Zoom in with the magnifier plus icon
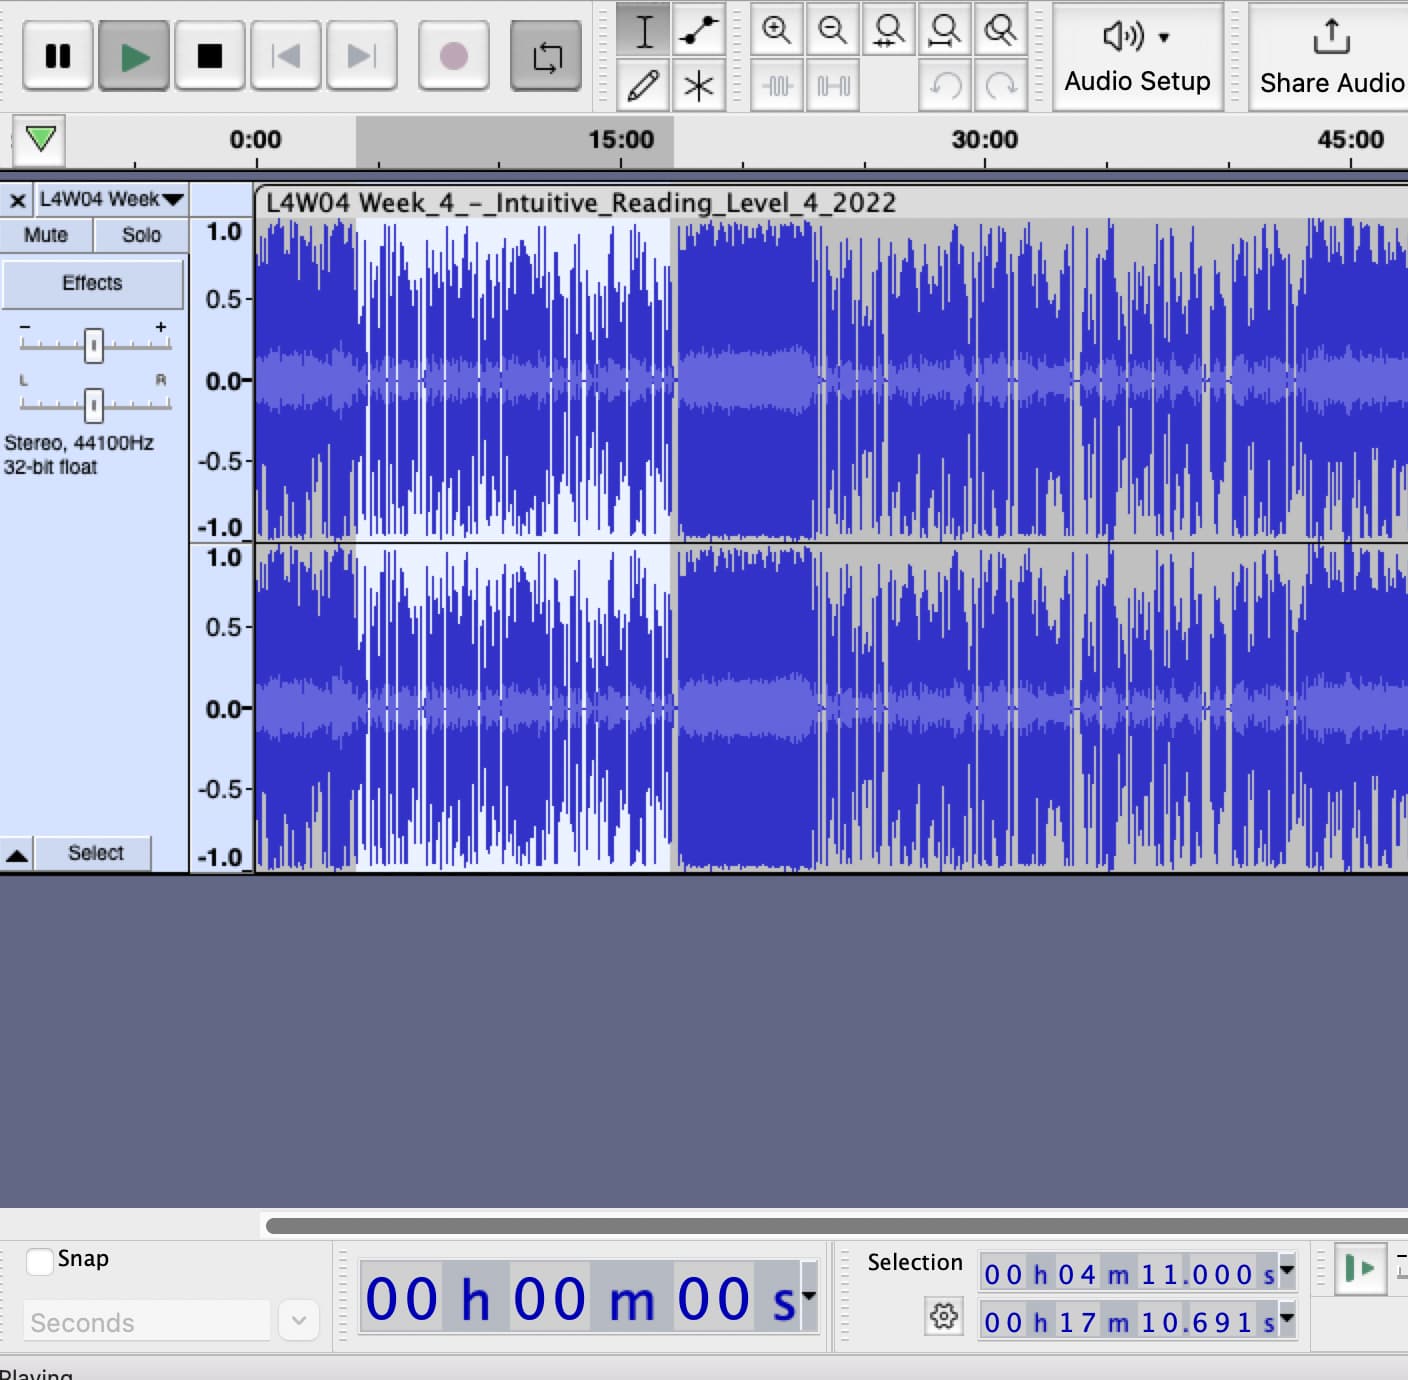The height and width of the screenshot is (1380, 1408). click(x=777, y=31)
